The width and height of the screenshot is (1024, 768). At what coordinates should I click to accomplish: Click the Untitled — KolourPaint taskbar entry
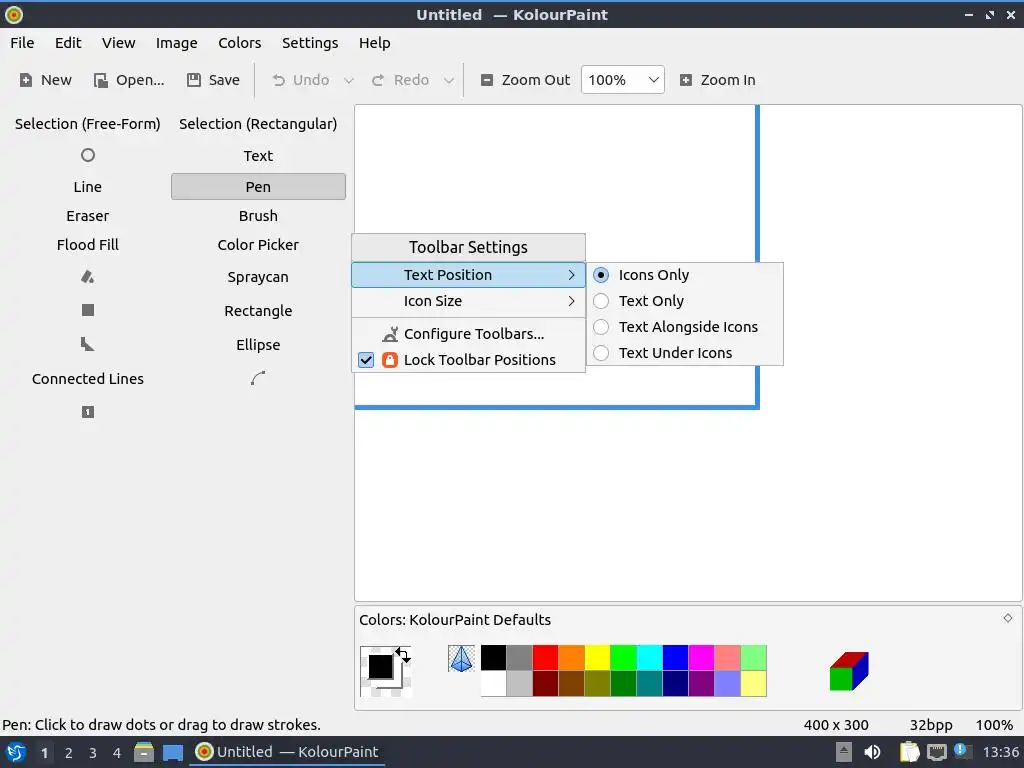click(x=287, y=752)
